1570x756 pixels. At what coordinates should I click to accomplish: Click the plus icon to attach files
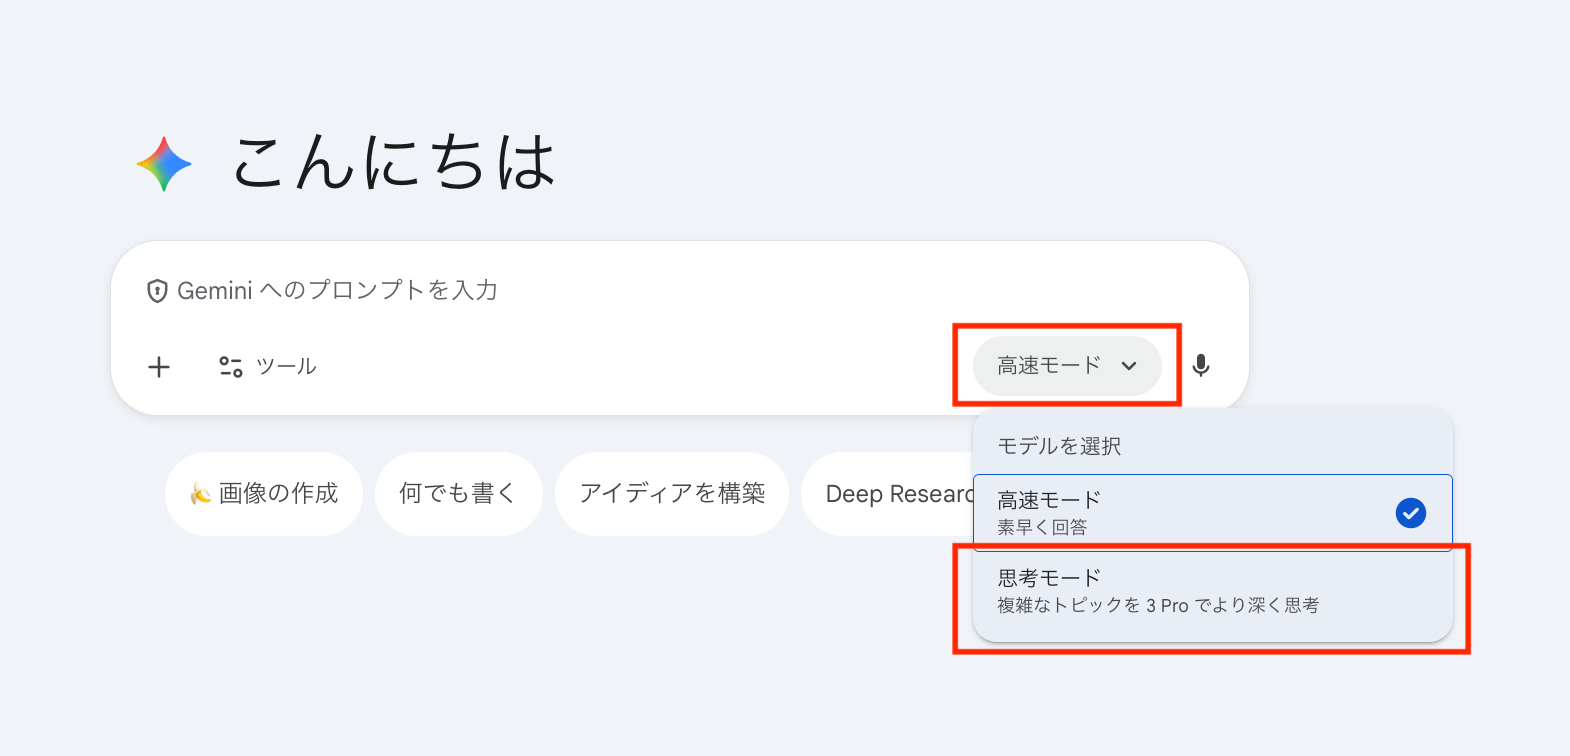coord(158,366)
